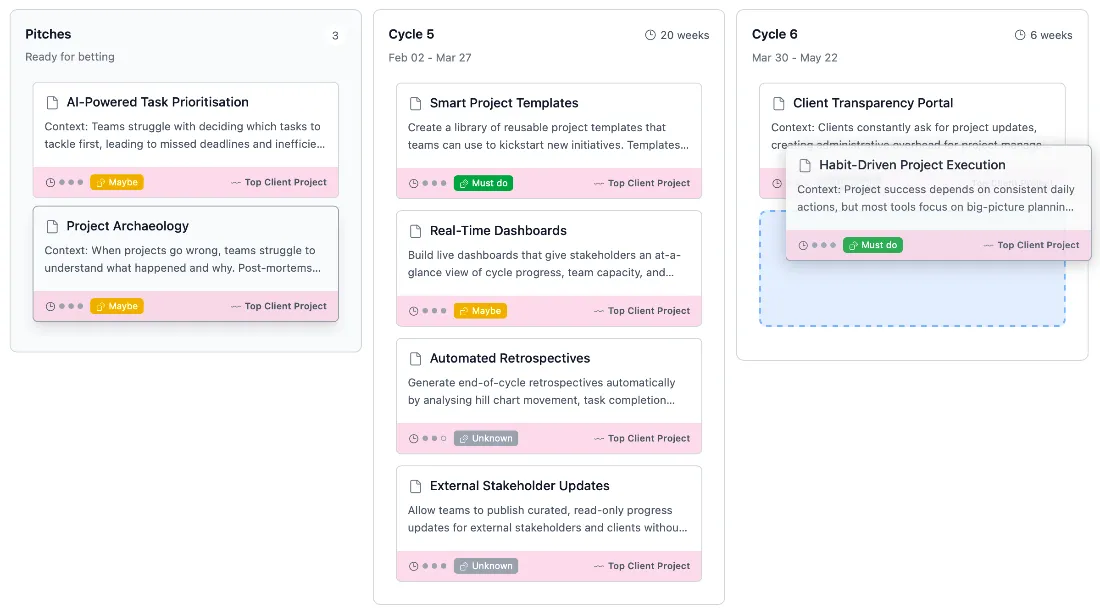Click appetite dots on Automated Retrospectives card
Viewport: 1100px width, 615px height.
coord(434,438)
